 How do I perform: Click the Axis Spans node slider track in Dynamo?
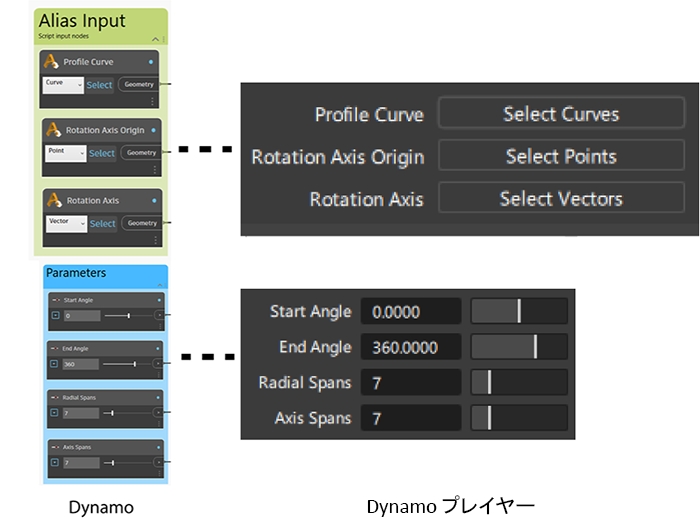point(128,463)
